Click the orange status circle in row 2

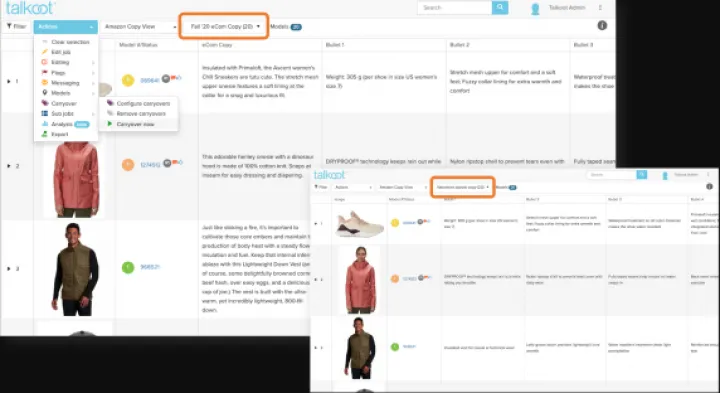[x=128, y=164]
